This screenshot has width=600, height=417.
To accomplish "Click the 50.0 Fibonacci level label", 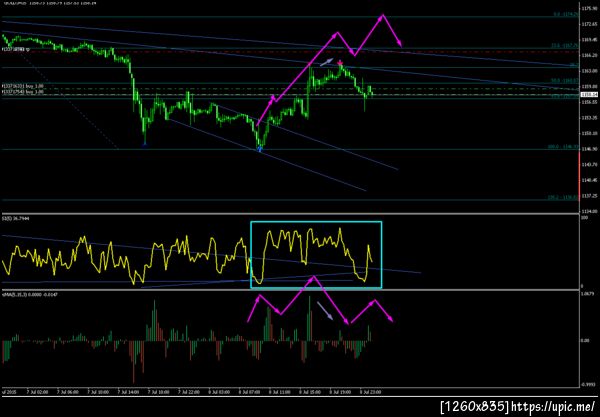I will click(564, 81).
